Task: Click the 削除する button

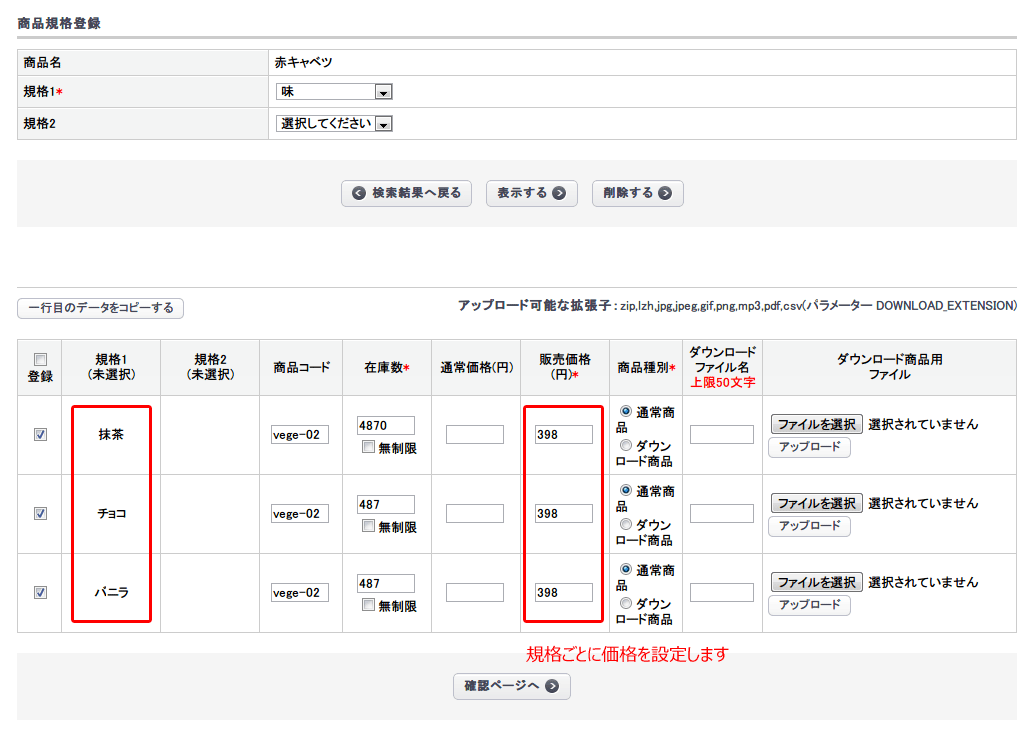Action: coord(637,193)
